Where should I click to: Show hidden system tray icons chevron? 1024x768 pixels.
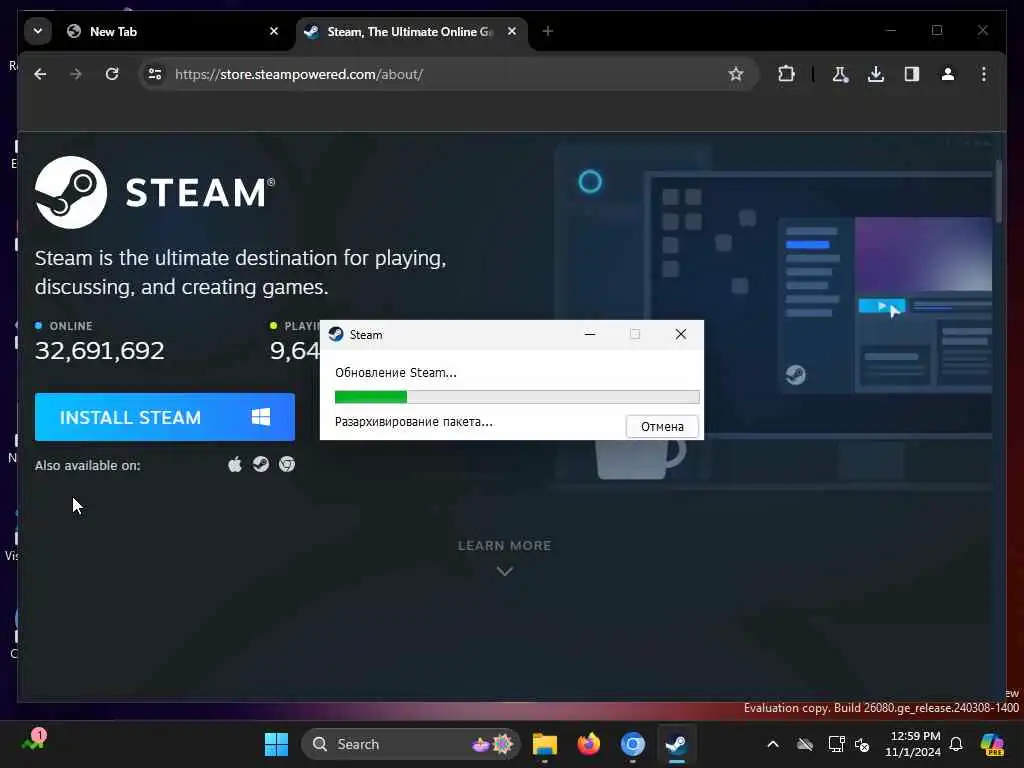point(773,744)
